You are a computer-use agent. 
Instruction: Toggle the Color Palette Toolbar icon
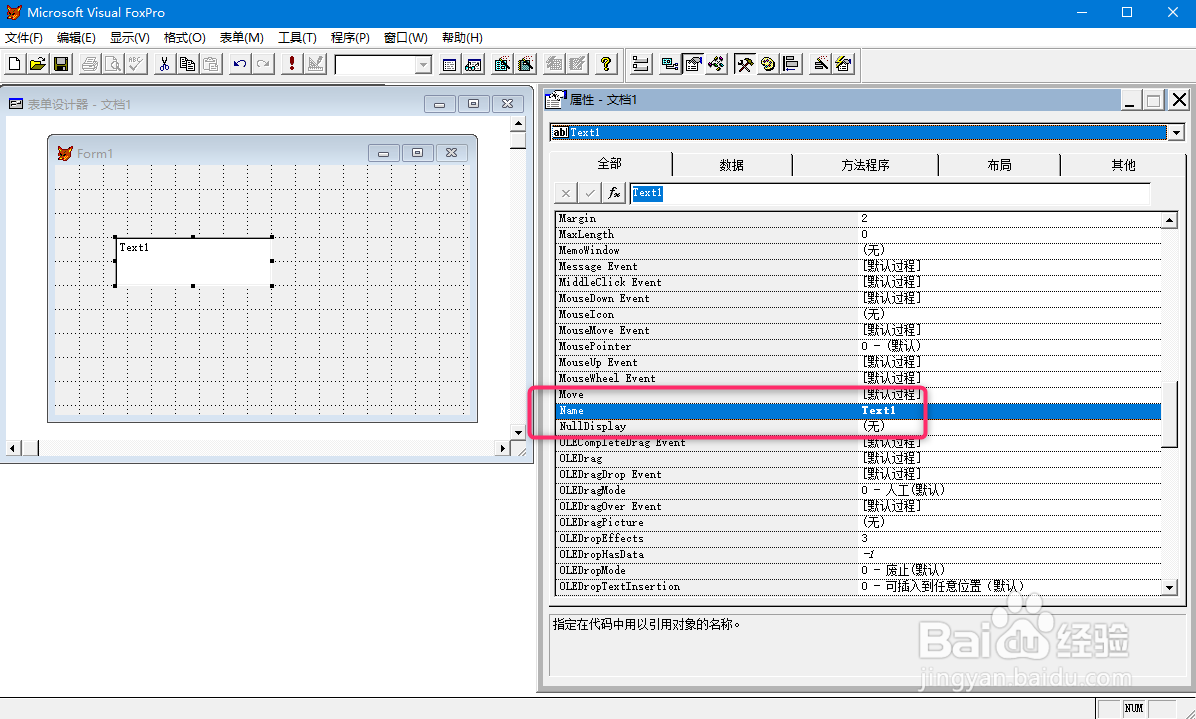(767, 65)
